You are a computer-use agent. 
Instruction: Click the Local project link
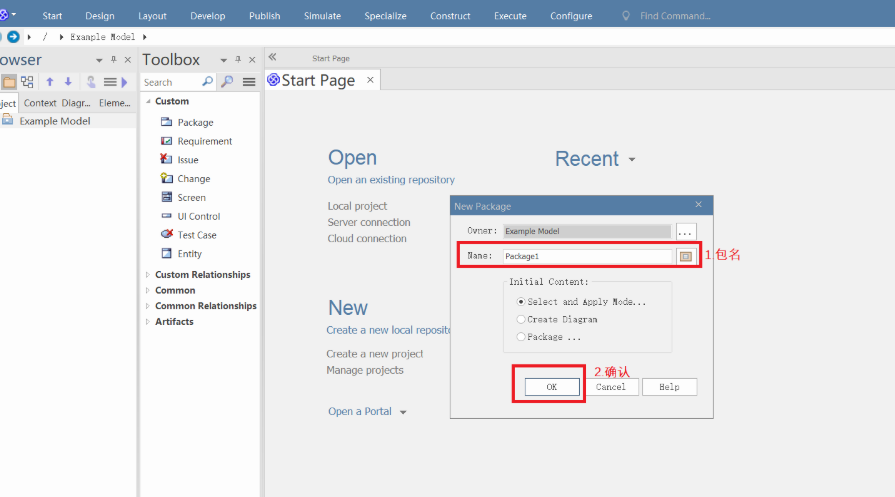tap(357, 206)
